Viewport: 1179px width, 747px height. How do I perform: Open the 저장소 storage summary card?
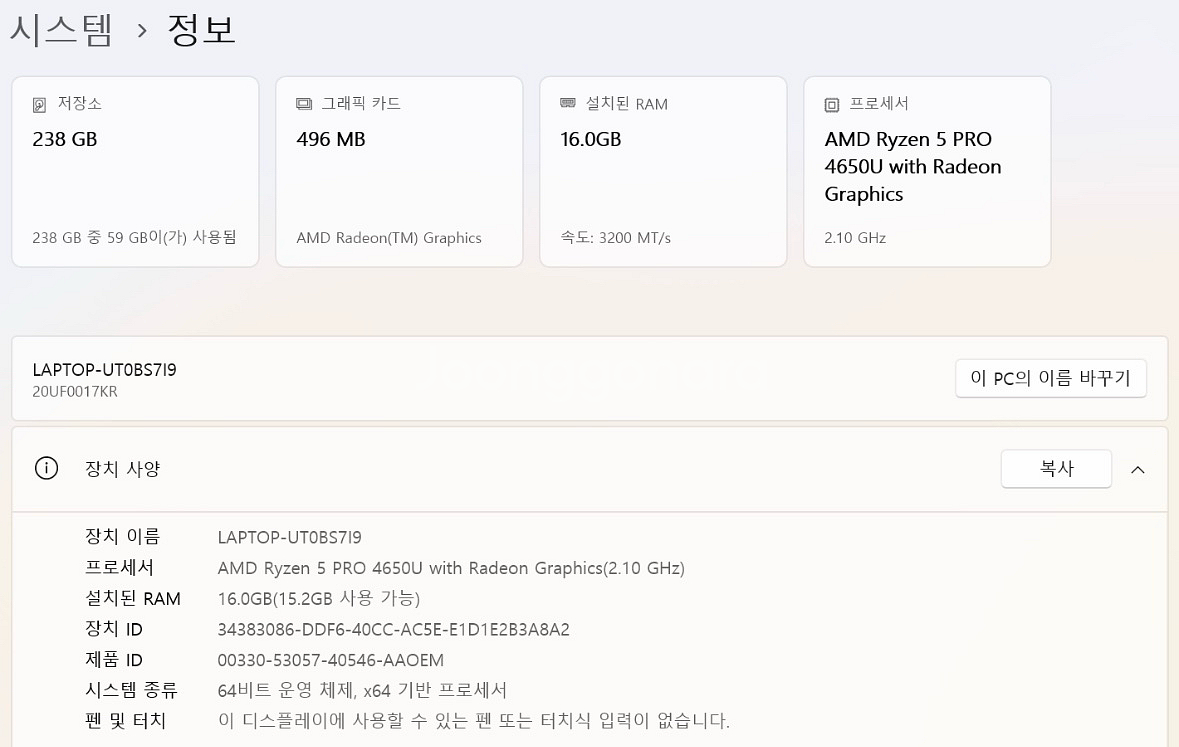135,170
